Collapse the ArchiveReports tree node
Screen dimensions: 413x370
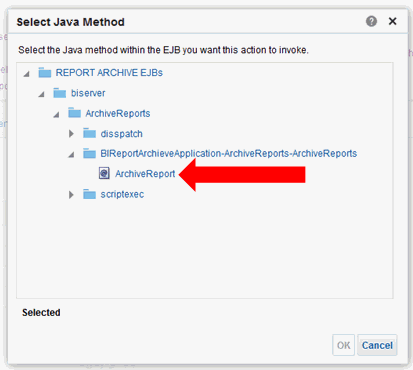point(56,115)
